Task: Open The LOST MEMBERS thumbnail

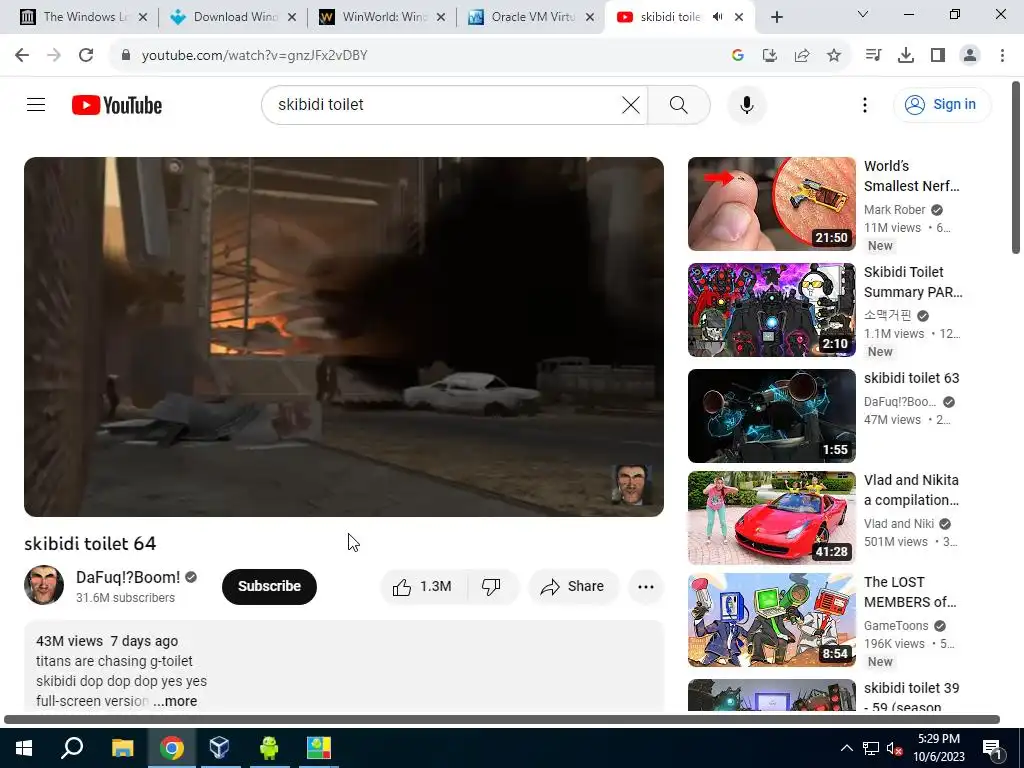Action: coord(771,619)
